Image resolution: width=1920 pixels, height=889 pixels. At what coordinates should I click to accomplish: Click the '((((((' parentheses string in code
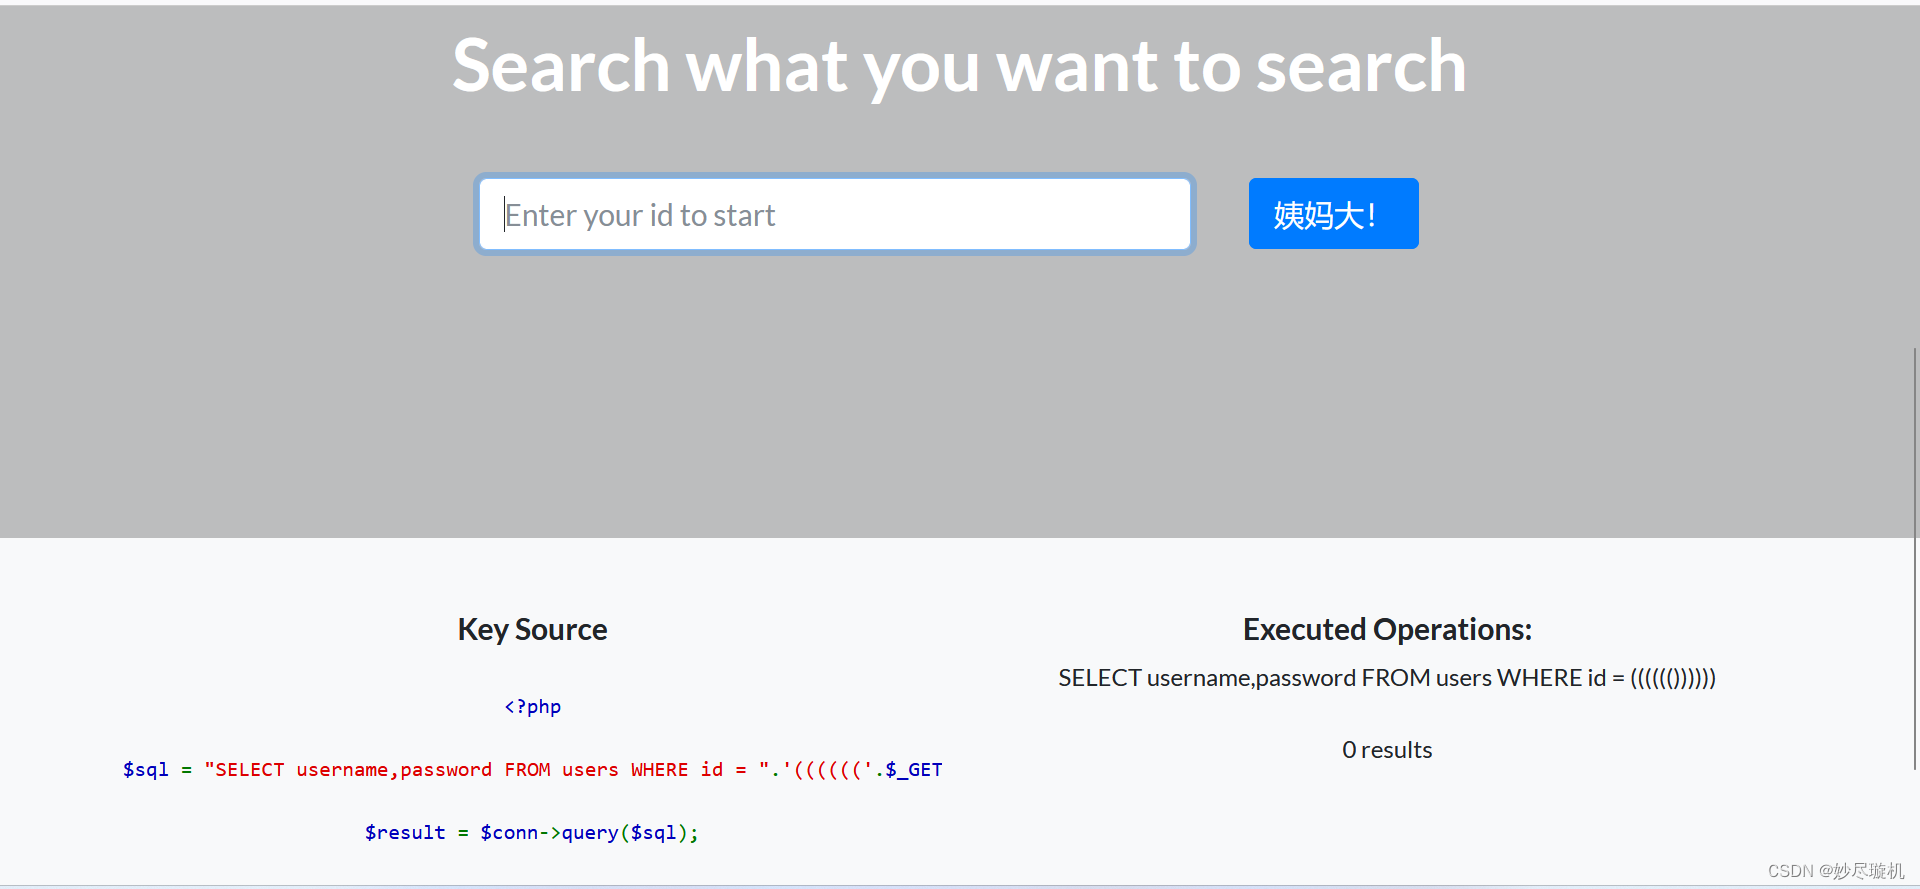[827, 770]
